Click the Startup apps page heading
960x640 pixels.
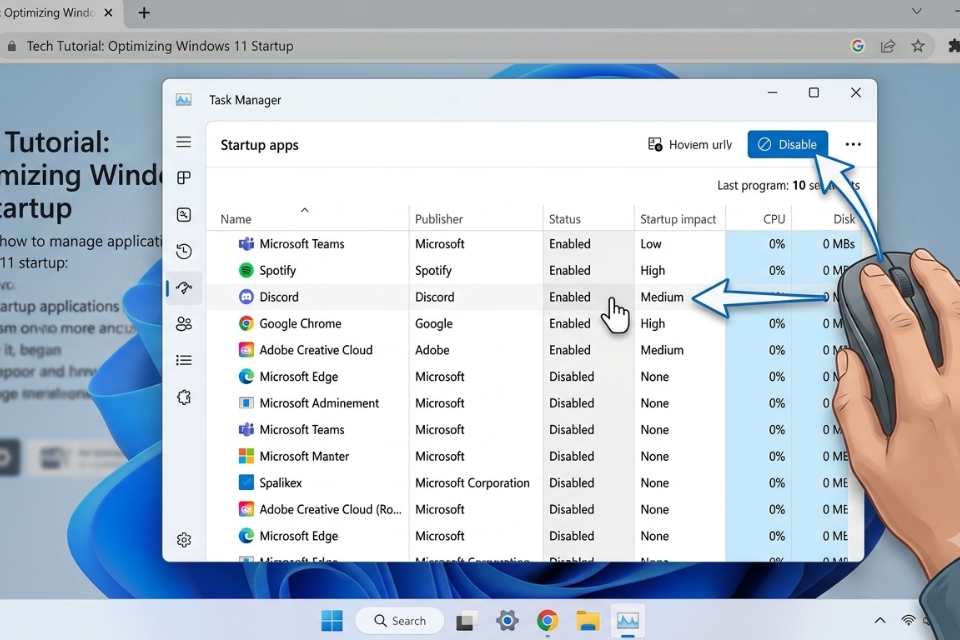pos(260,145)
